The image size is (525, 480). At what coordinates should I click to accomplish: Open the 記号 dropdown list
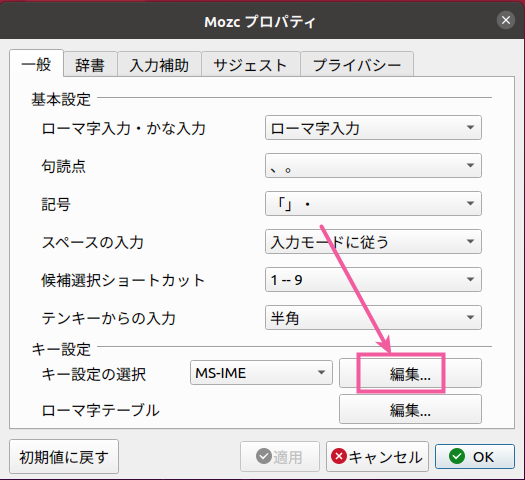373,204
